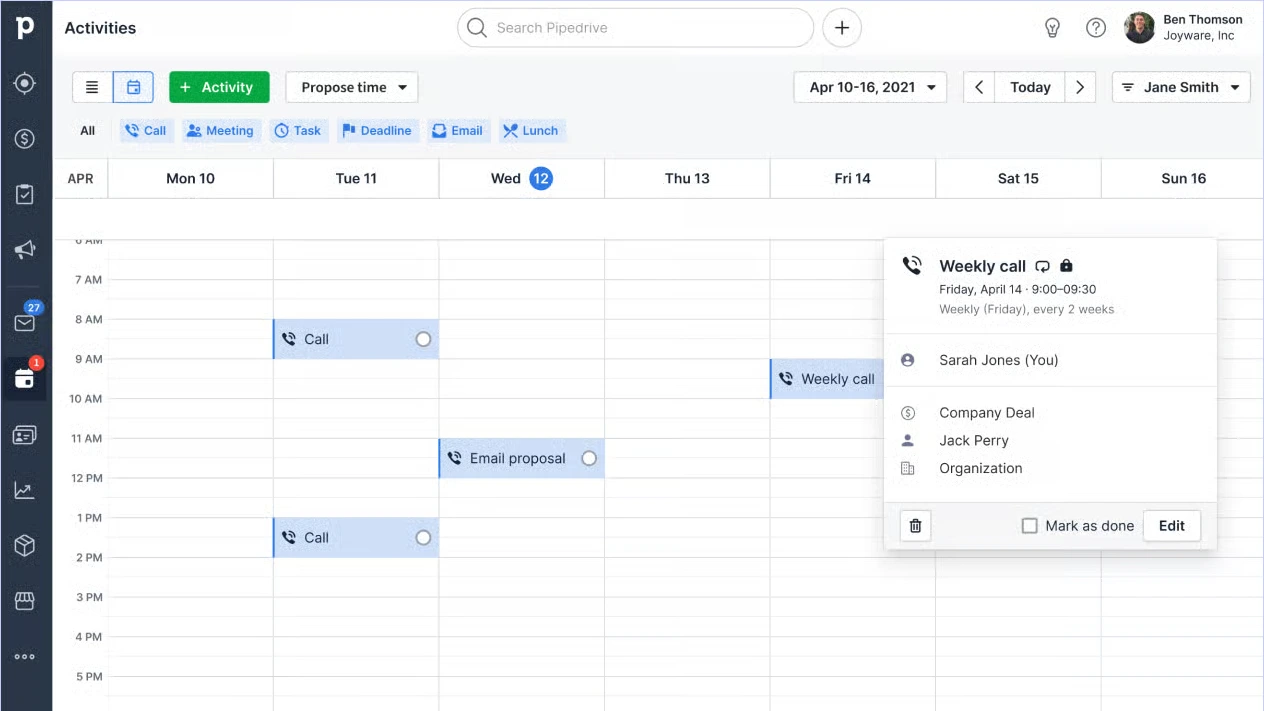Select the Sat 15 column header

[1018, 178]
